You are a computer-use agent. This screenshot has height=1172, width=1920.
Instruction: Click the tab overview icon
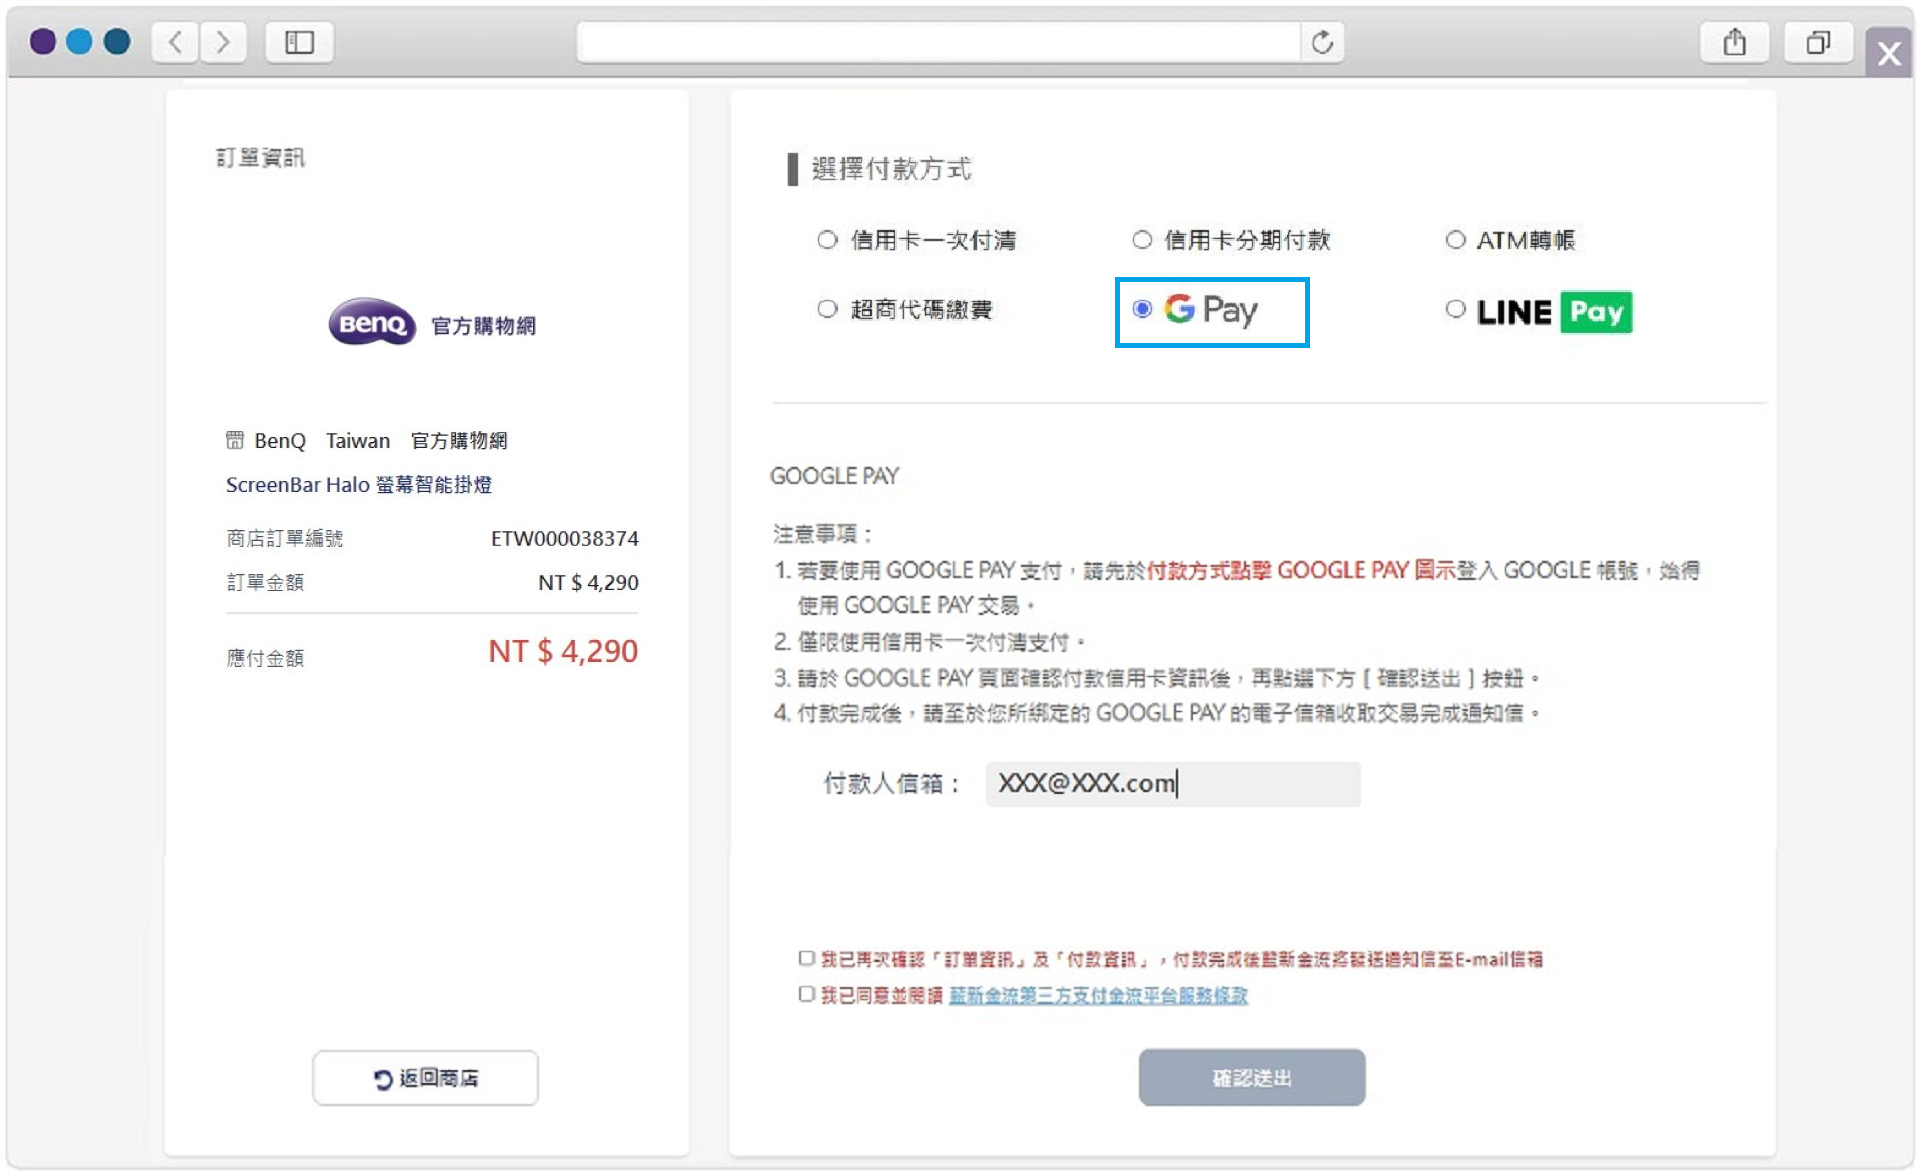click(1818, 42)
